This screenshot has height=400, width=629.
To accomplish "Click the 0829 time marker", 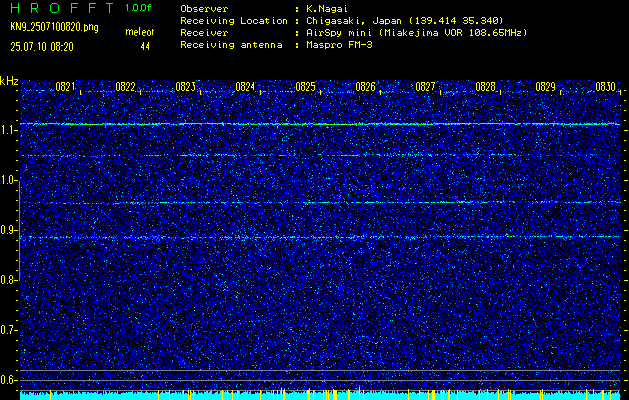I will click(x=545, y=87).
